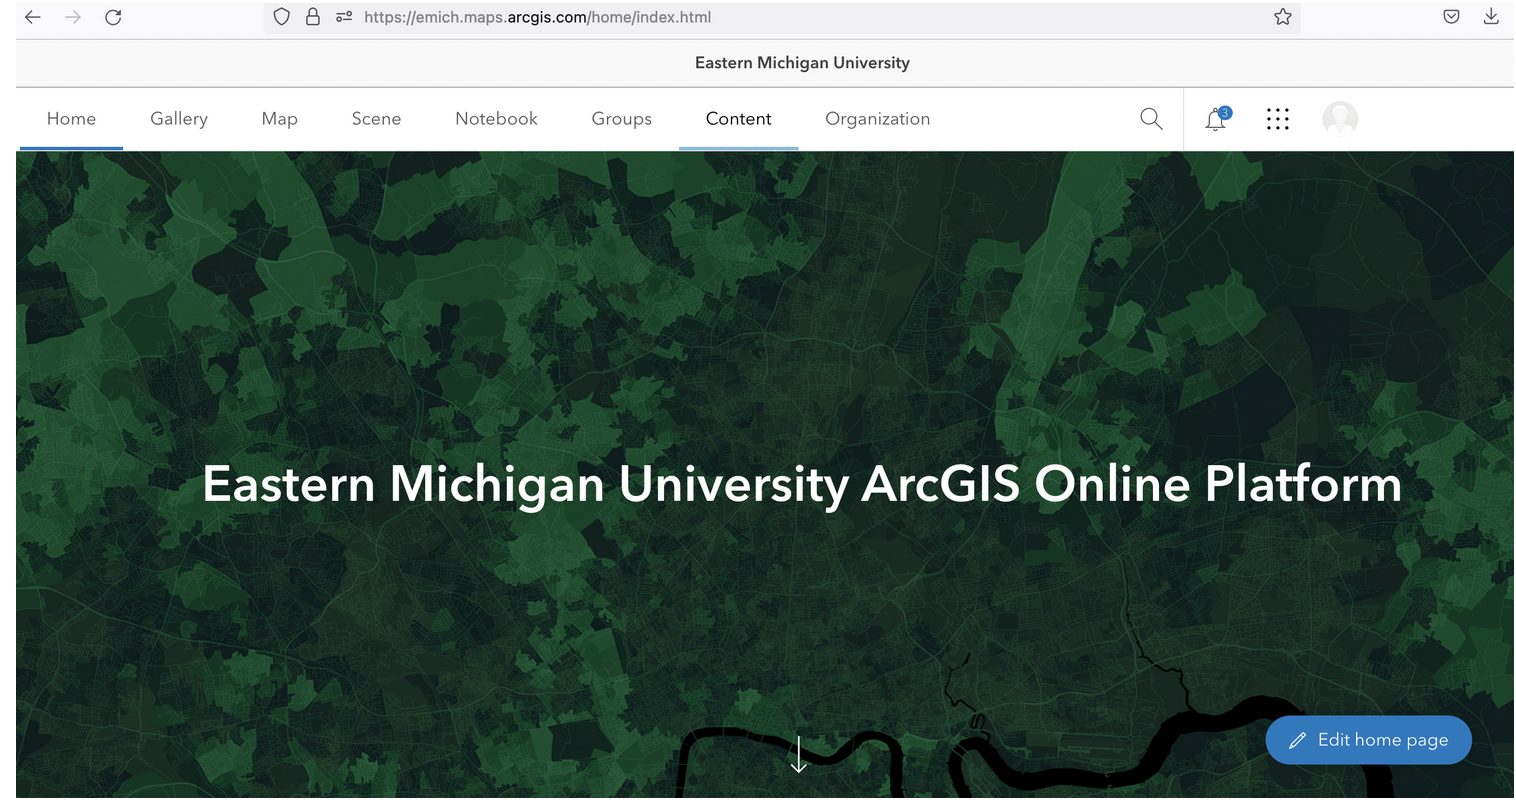Viewport: 1516px width, 802px height.
Task: Open the search magnifier icon
Action: tap(1151, 119)
